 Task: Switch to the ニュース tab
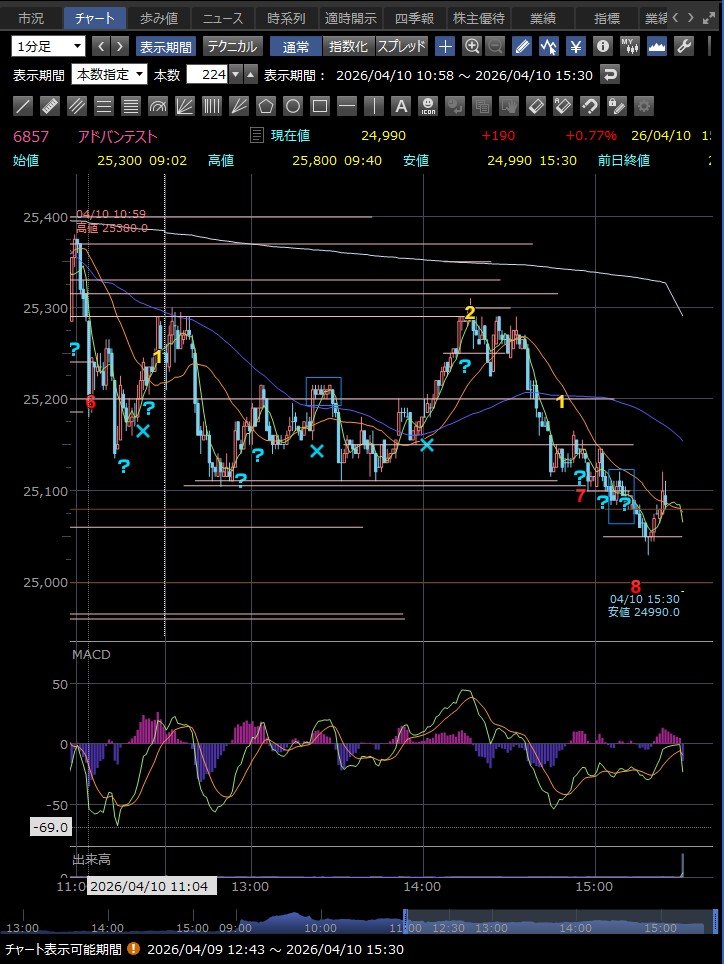coord(221,18)
